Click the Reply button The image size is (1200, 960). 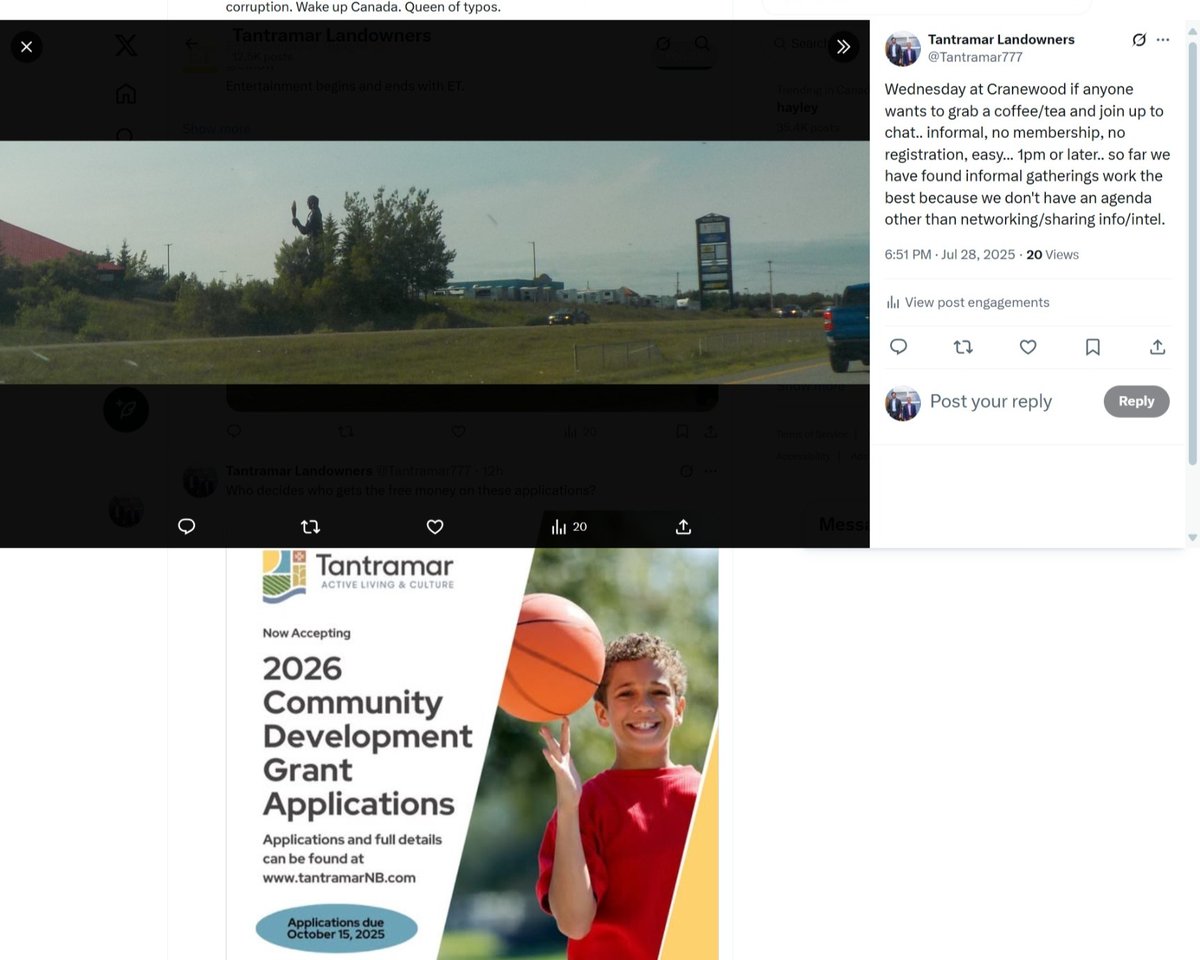(1136, 400)
